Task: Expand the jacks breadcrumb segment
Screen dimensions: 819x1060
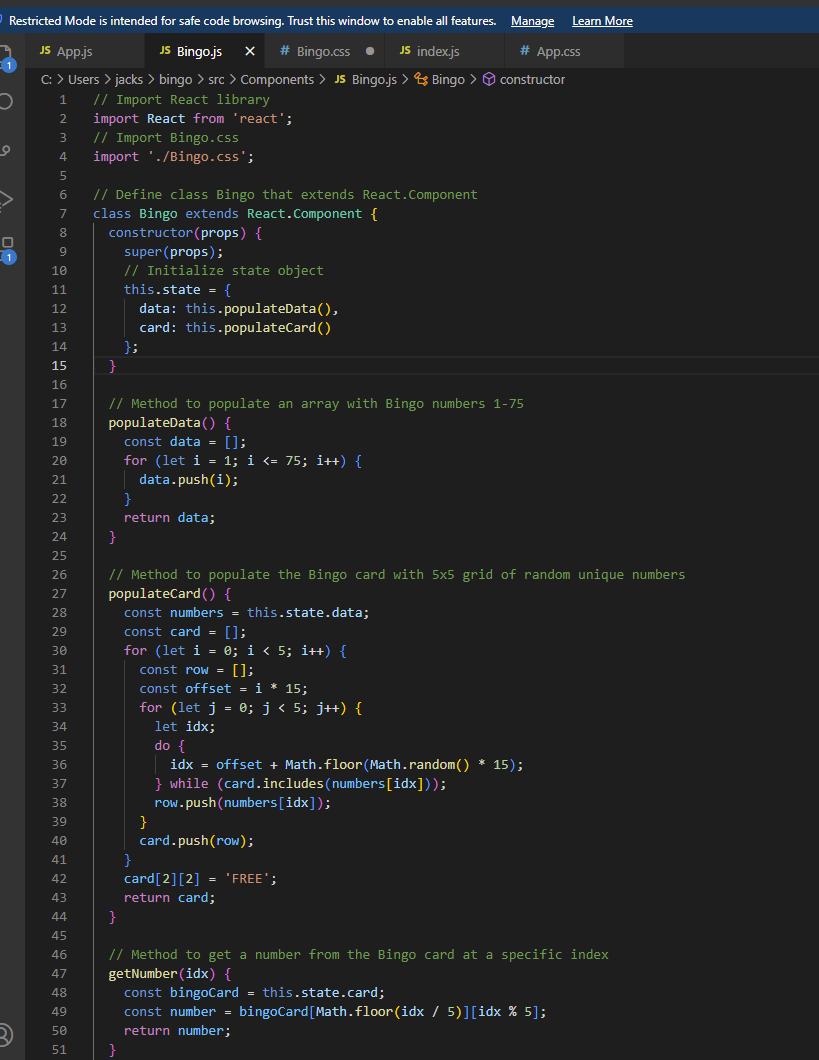Action: coord(129,79)
